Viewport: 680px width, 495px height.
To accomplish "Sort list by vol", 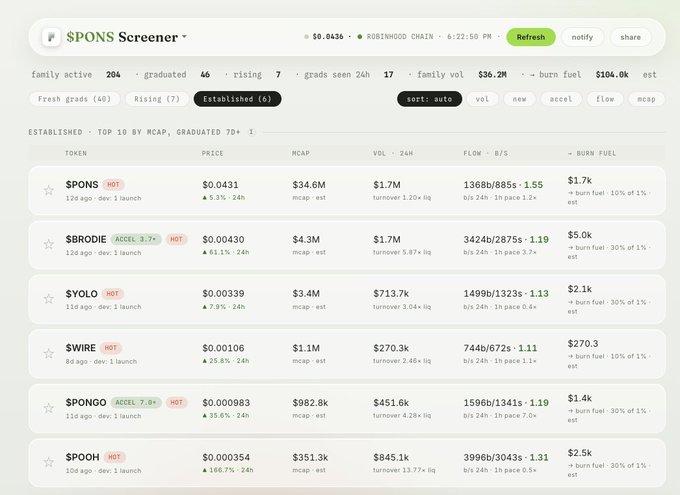I will (x=482, y=99).
